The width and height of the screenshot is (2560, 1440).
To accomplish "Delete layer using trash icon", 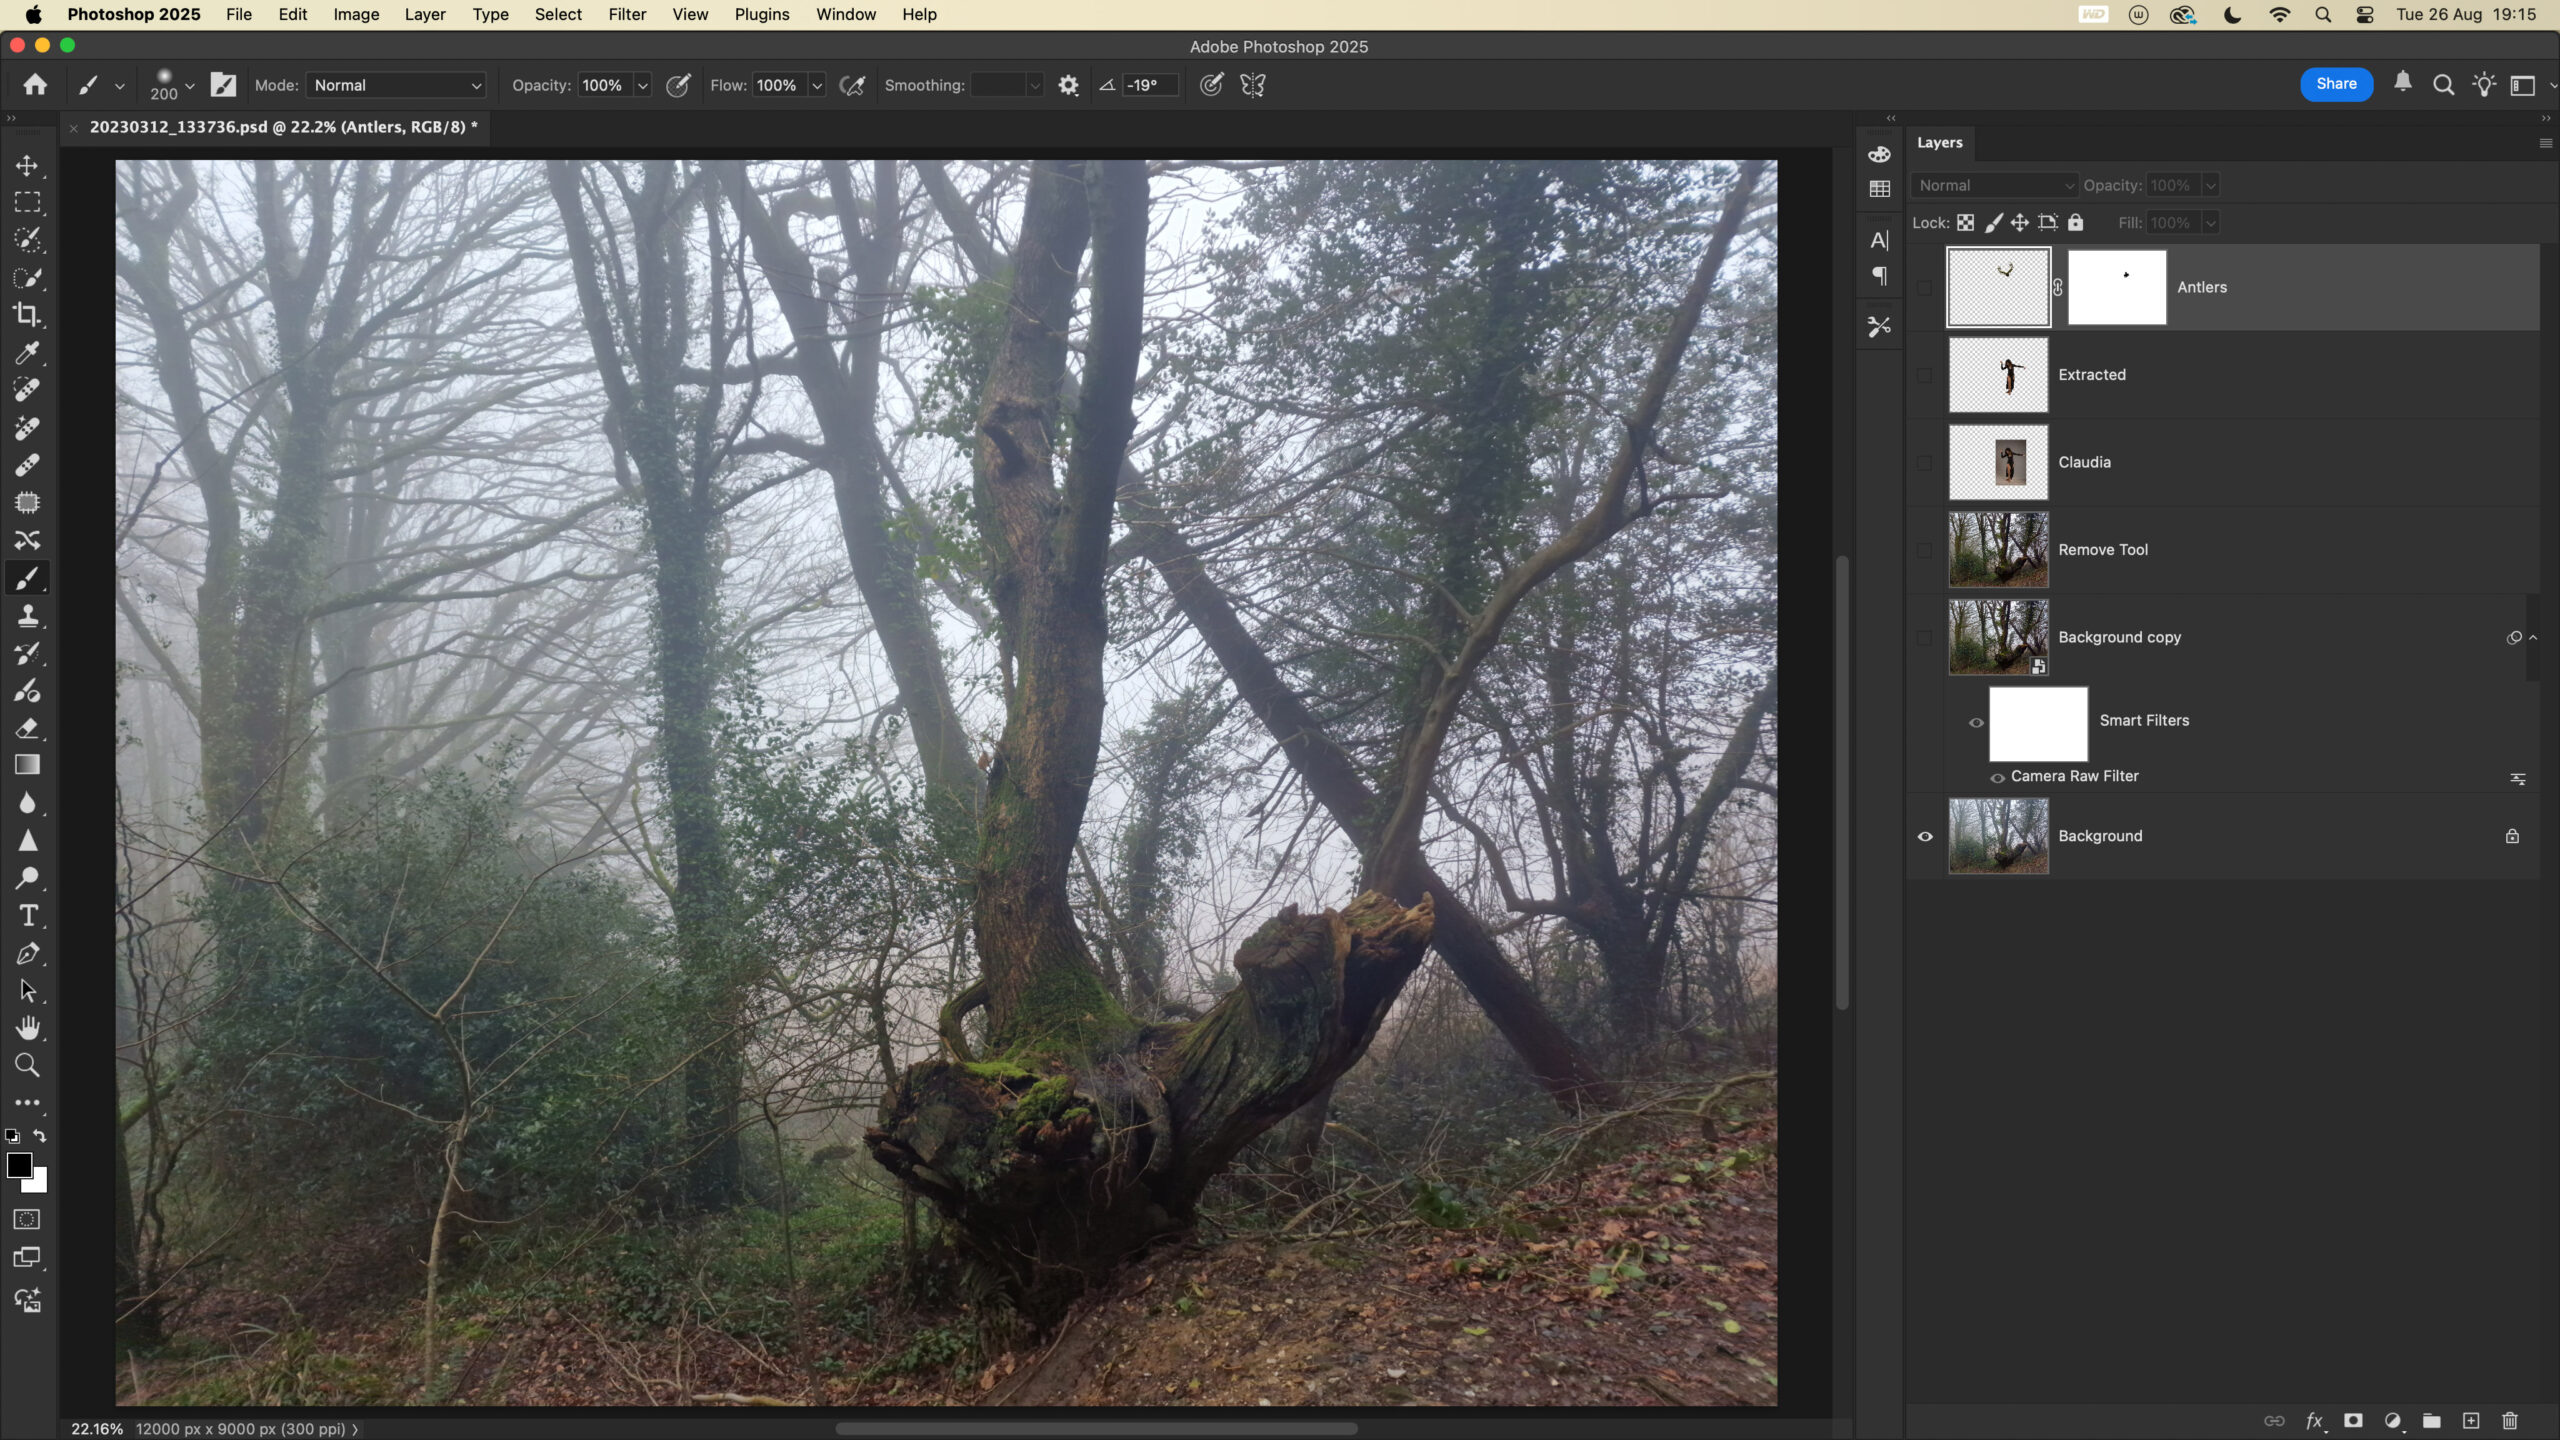I will [2510, 1421].
